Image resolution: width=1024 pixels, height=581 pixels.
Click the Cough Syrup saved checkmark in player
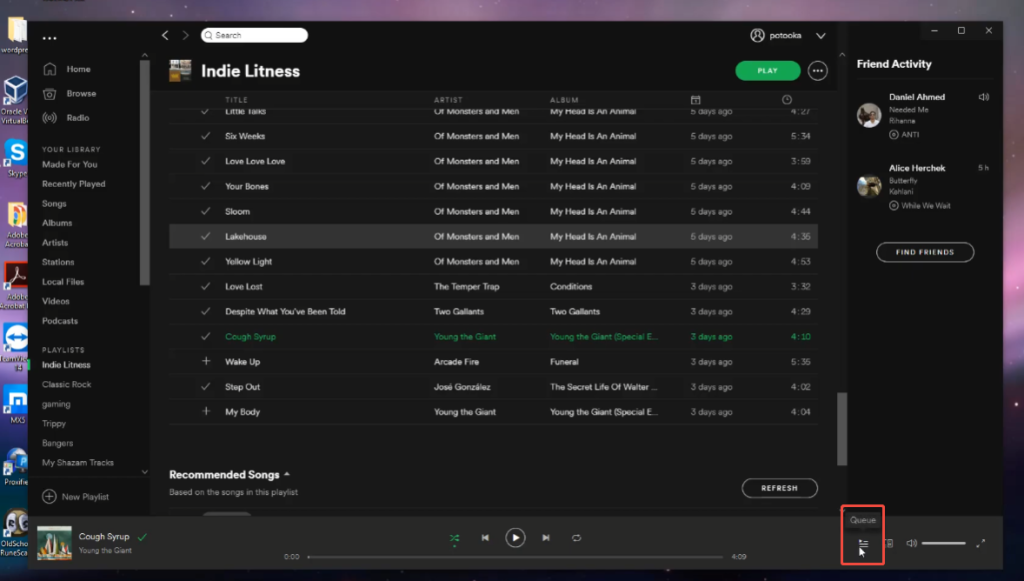tap(142, 537)
